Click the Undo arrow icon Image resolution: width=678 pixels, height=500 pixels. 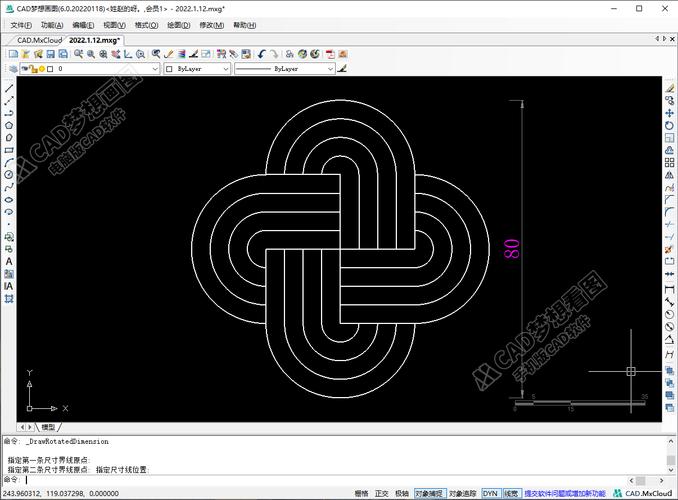261,54
